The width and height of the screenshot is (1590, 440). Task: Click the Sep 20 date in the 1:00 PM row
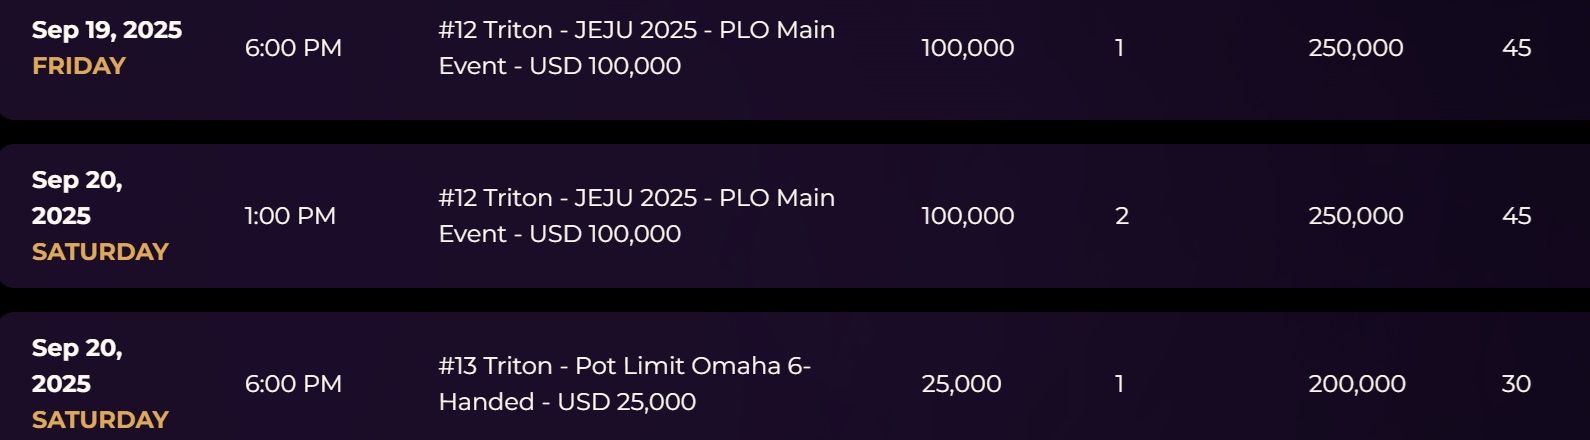pos(77,198)
